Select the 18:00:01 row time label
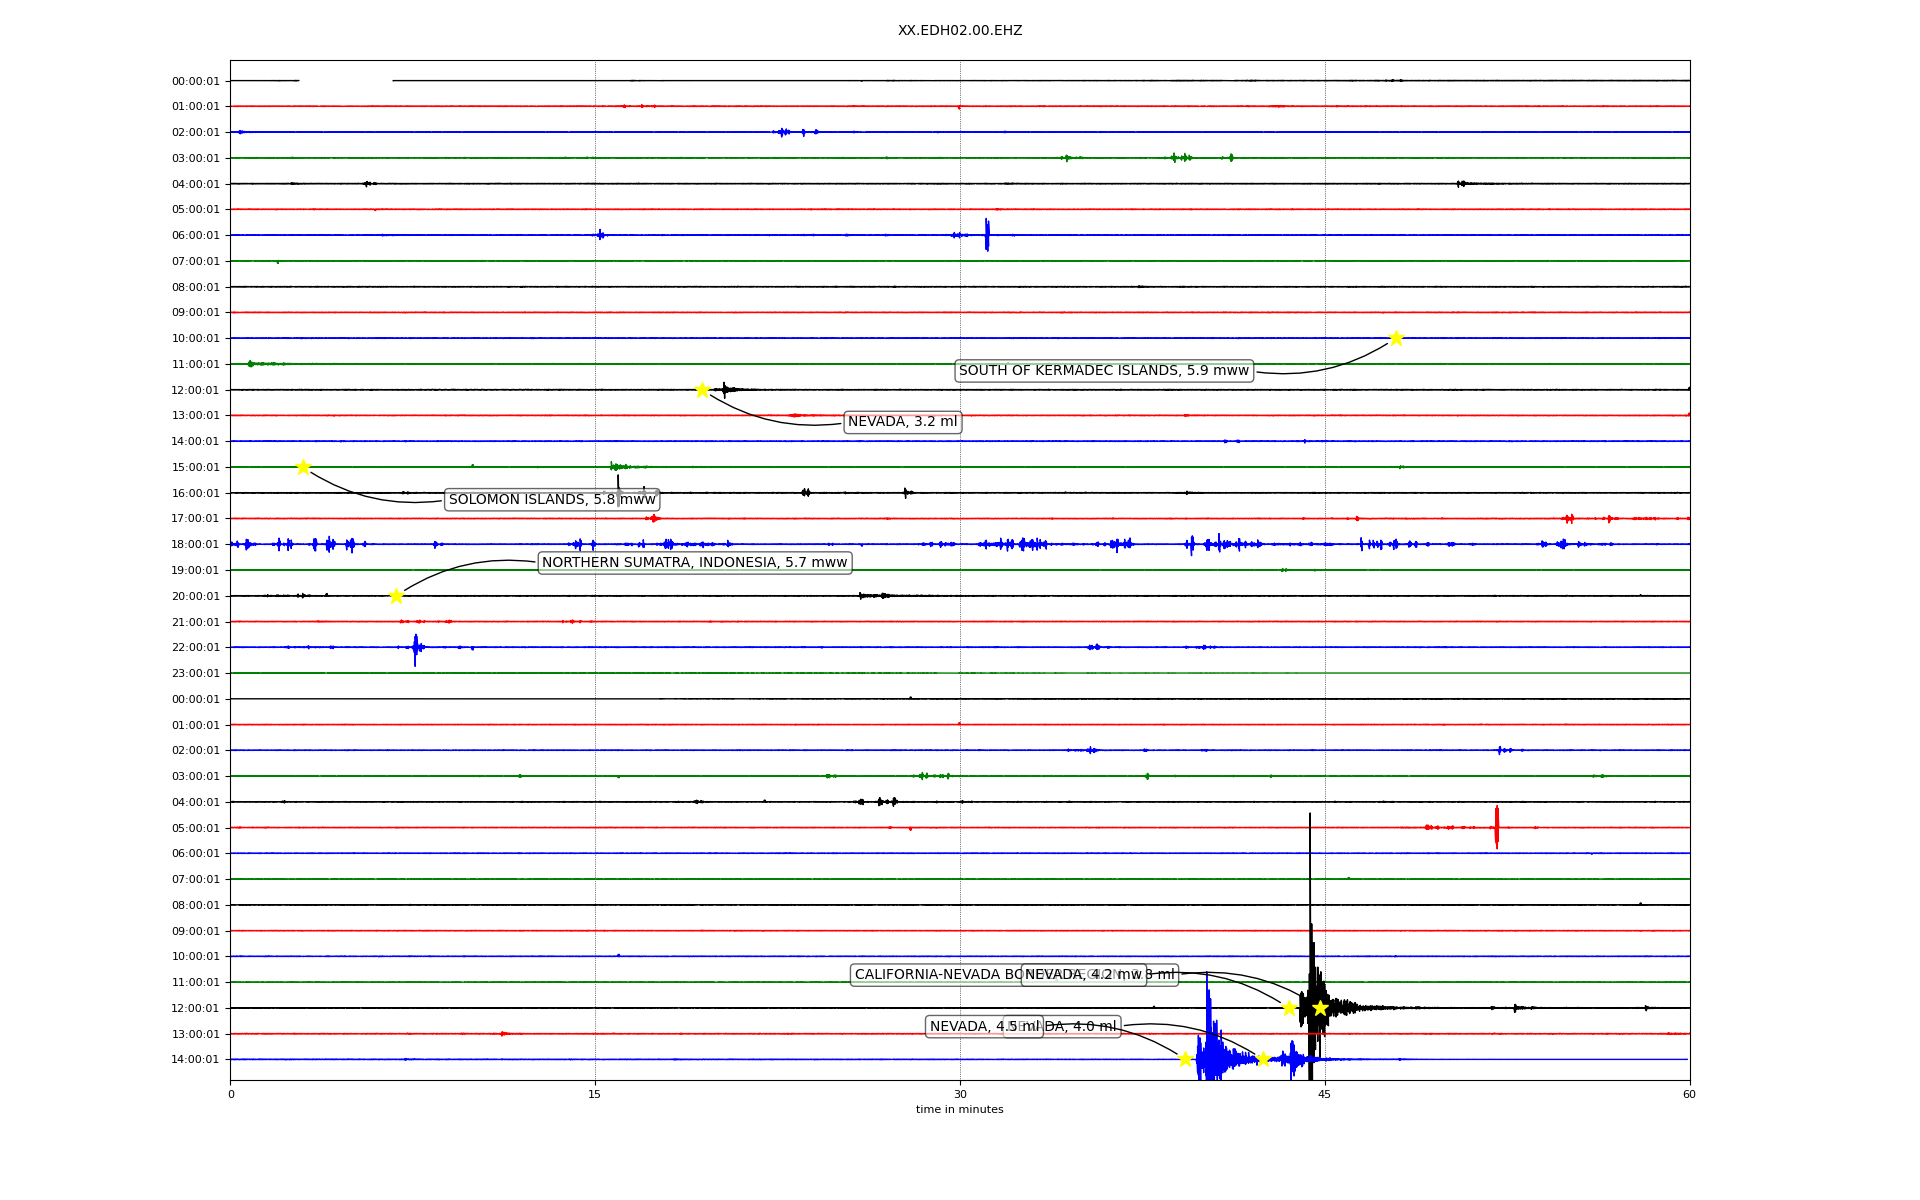1920x1200 pixels. pos(195,544)
